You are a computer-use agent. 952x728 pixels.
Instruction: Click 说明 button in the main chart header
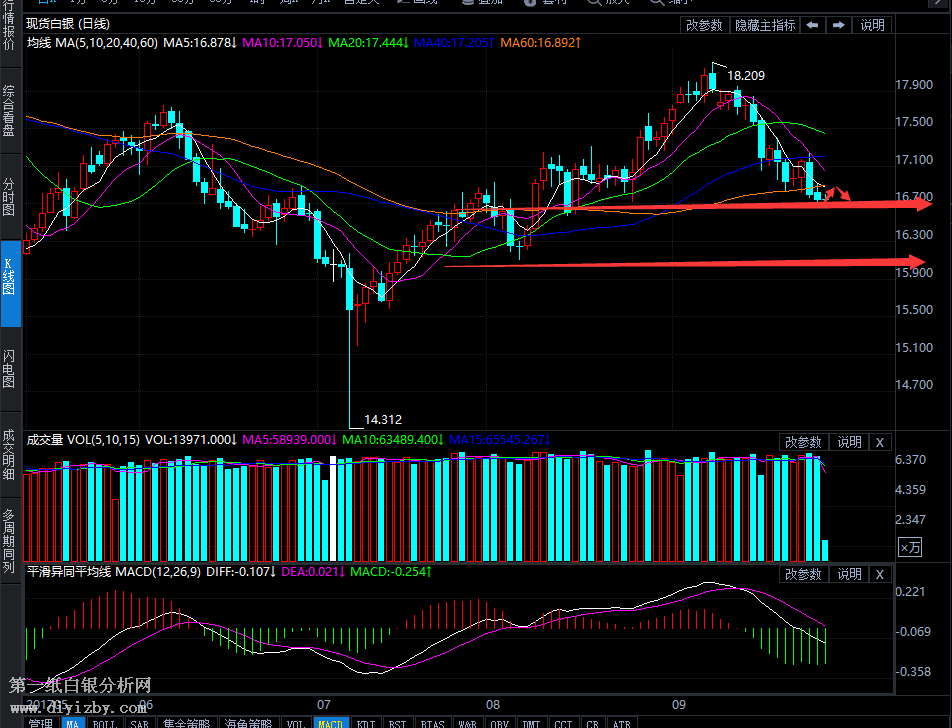pos(872,25)
